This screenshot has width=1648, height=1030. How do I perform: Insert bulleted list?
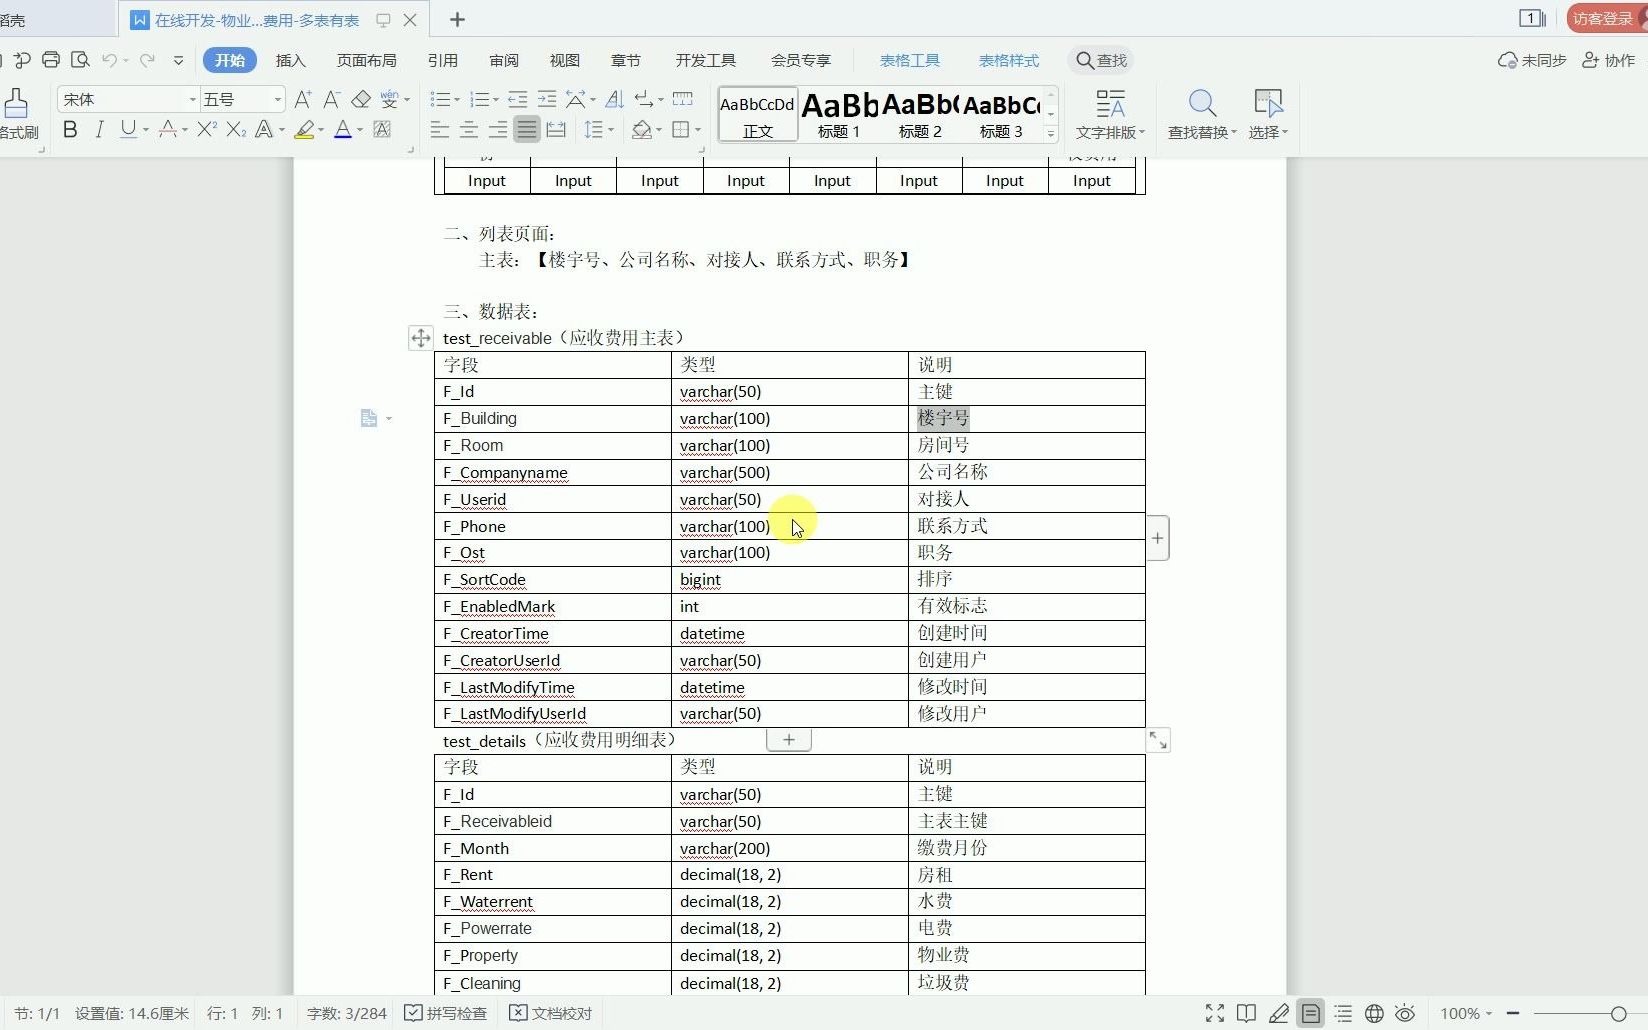(x=439, y=99)
